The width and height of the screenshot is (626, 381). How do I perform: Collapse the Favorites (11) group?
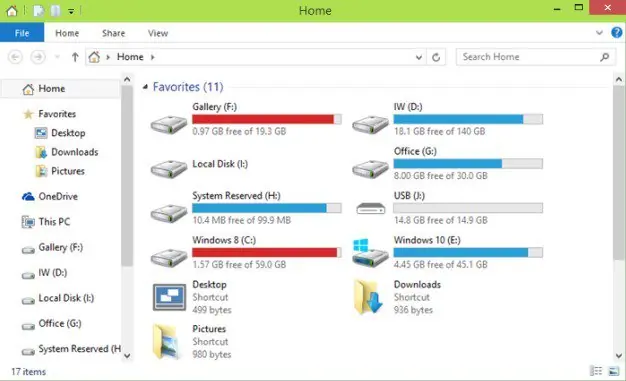145,87
